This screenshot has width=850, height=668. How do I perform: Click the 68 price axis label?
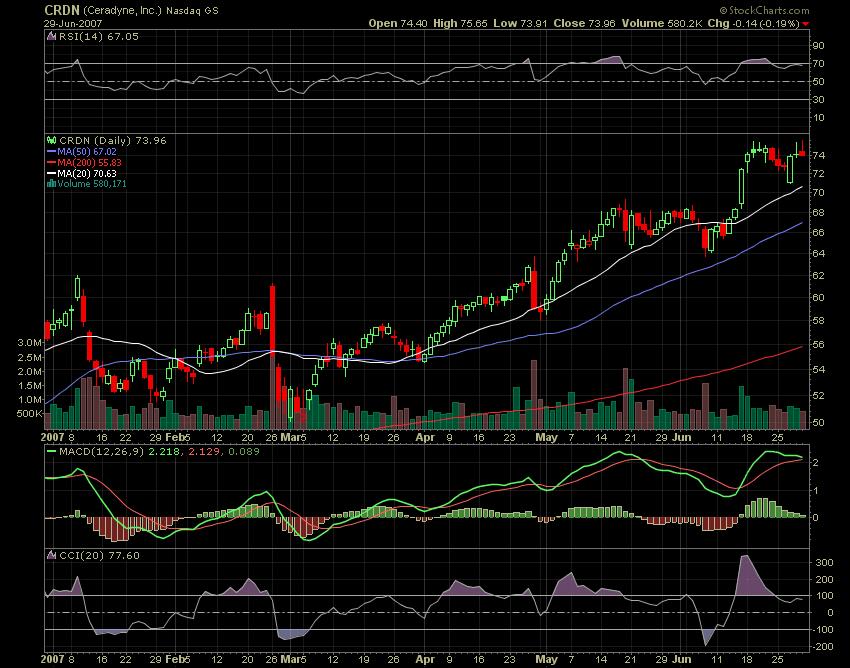coord(818,213)
